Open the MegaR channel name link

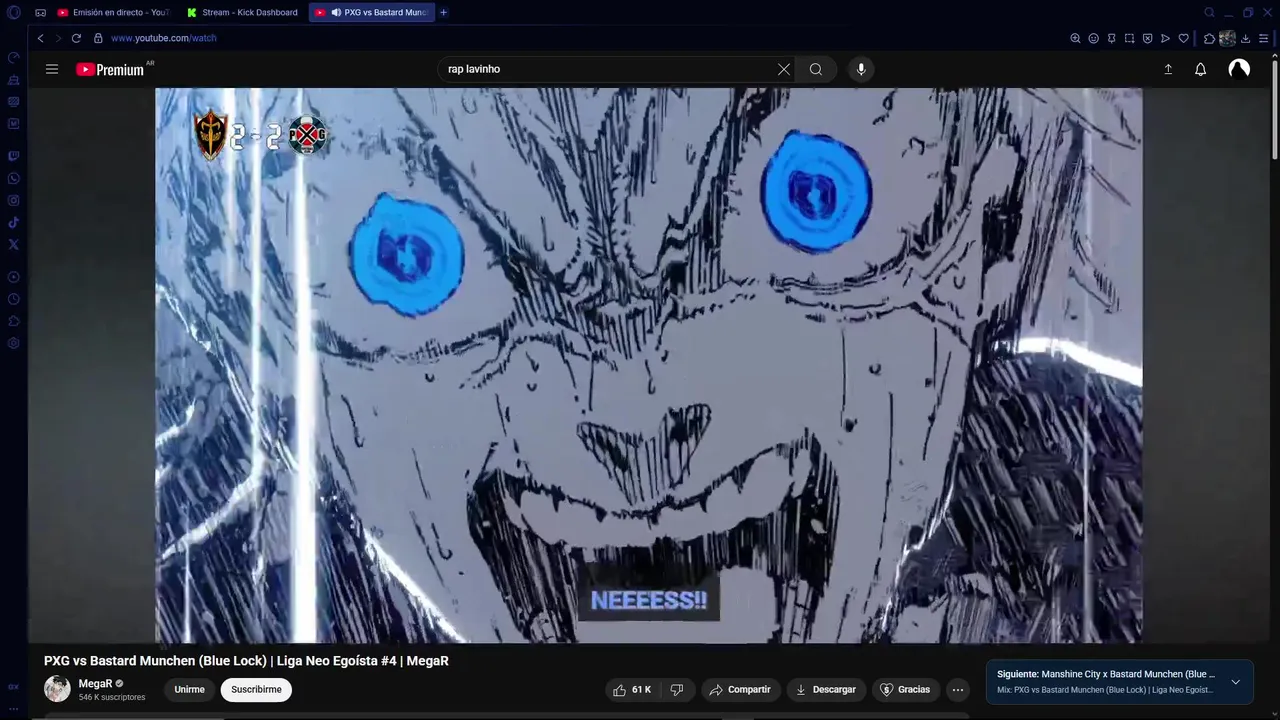96,684
